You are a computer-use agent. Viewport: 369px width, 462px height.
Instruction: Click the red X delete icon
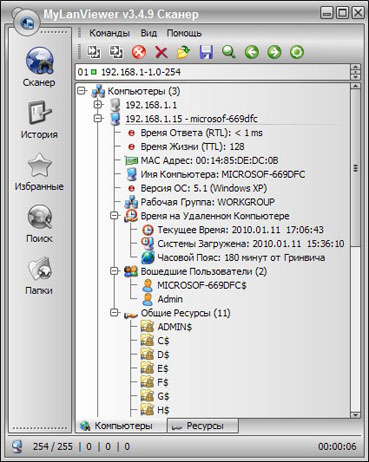[161, 52]
